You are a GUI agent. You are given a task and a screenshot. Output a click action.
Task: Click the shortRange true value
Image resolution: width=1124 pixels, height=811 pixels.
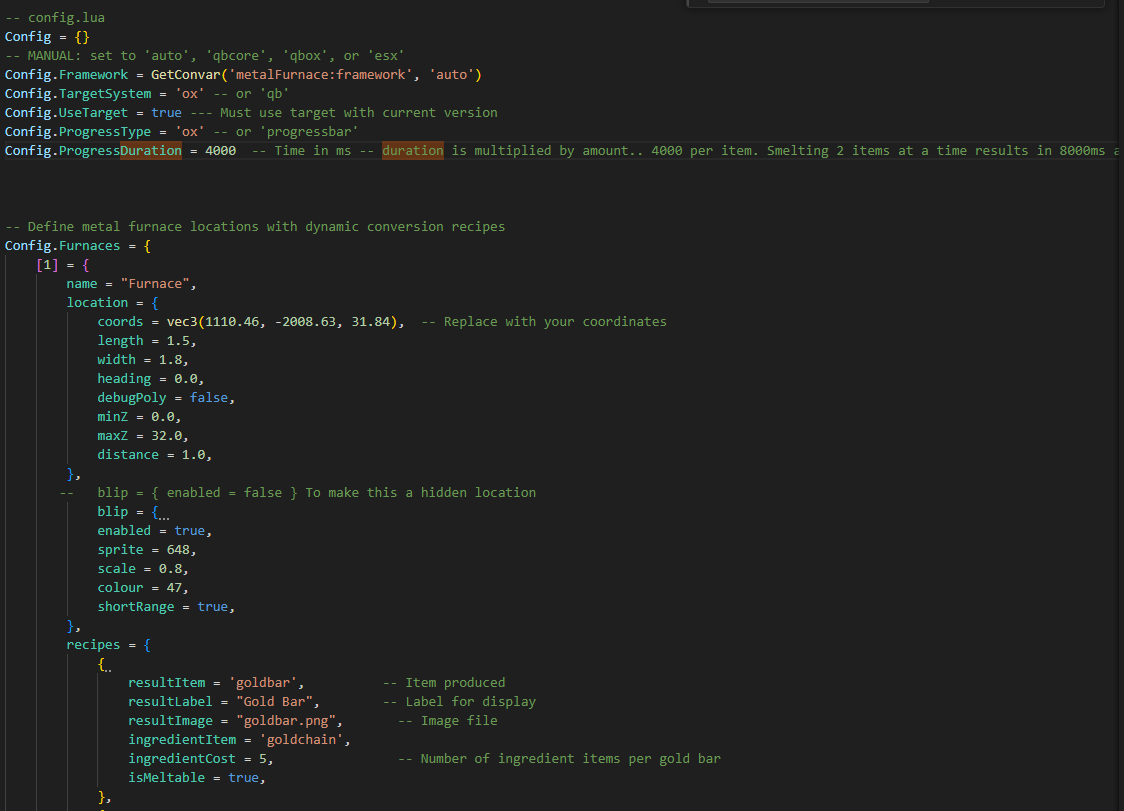pos(213,607)
